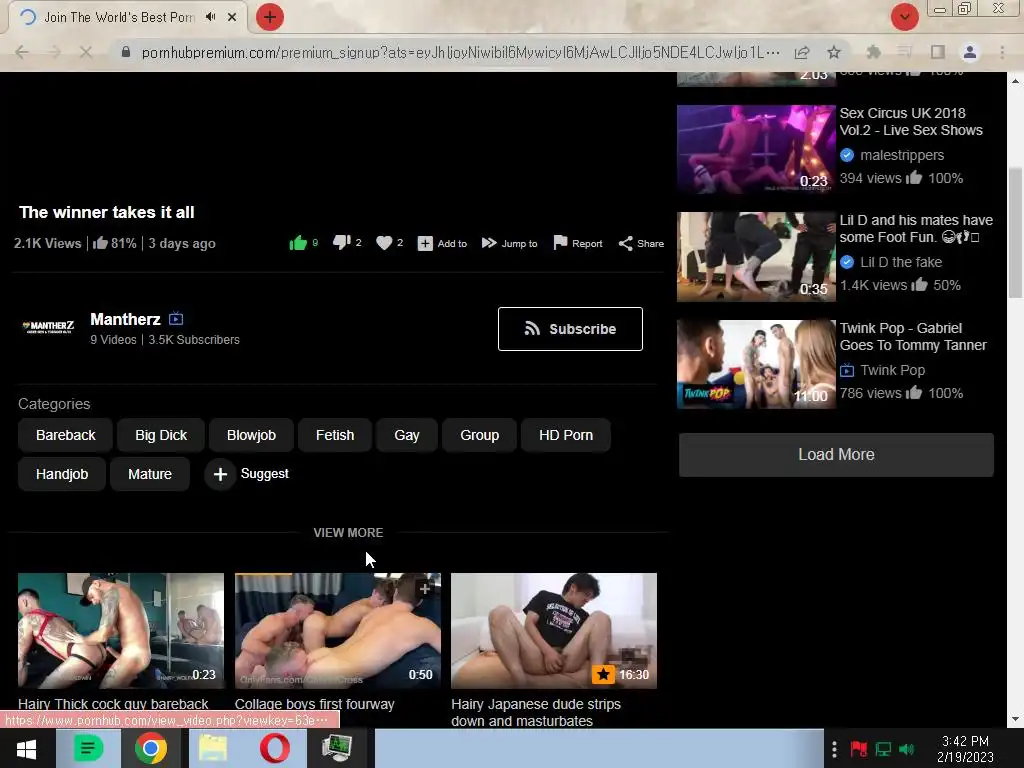Mute the browser tab via speaker icon
1024x768 pixels.
click(x=210, y=17)
